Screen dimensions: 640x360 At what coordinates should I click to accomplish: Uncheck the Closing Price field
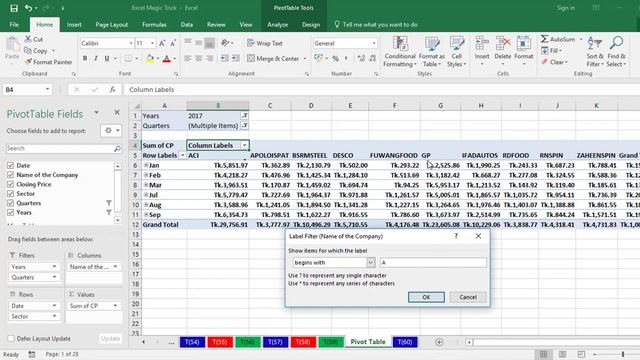click(11, 184)
